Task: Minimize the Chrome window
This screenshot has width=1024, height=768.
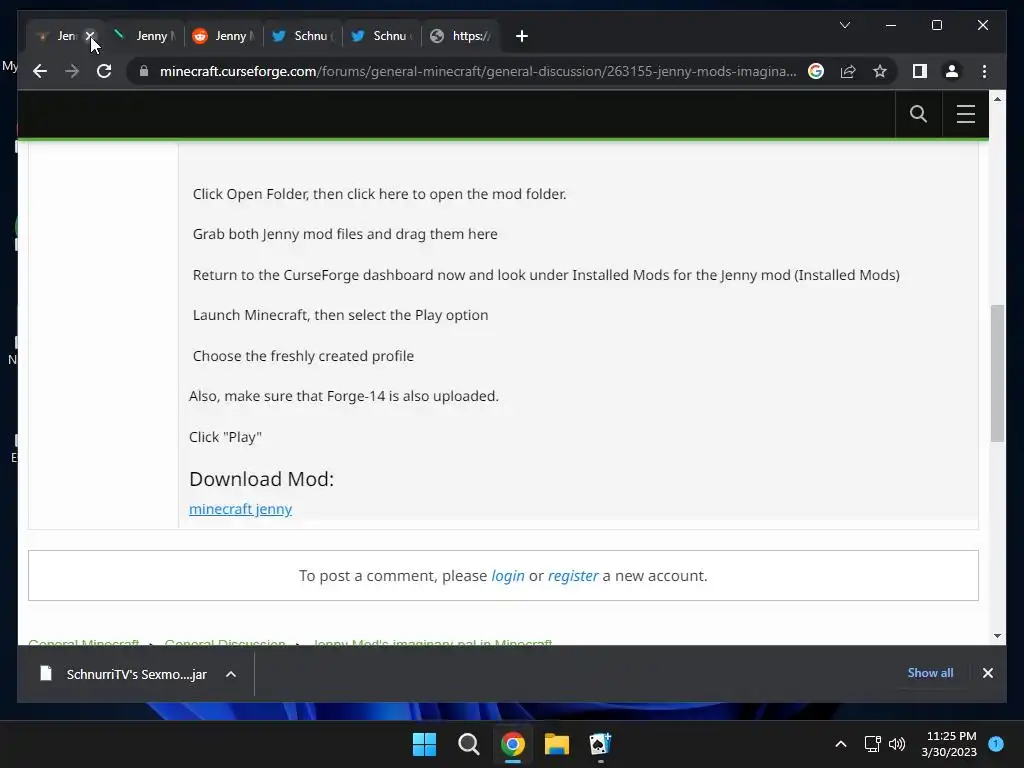Action: pyautogui.click(x=890, y=25)
